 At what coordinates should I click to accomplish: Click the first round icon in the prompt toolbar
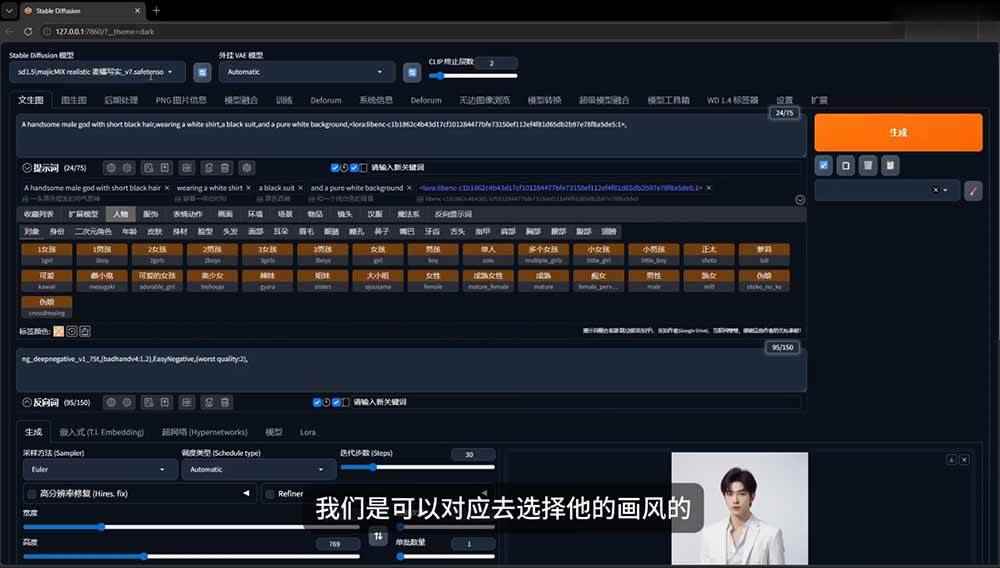click(111, 168)
